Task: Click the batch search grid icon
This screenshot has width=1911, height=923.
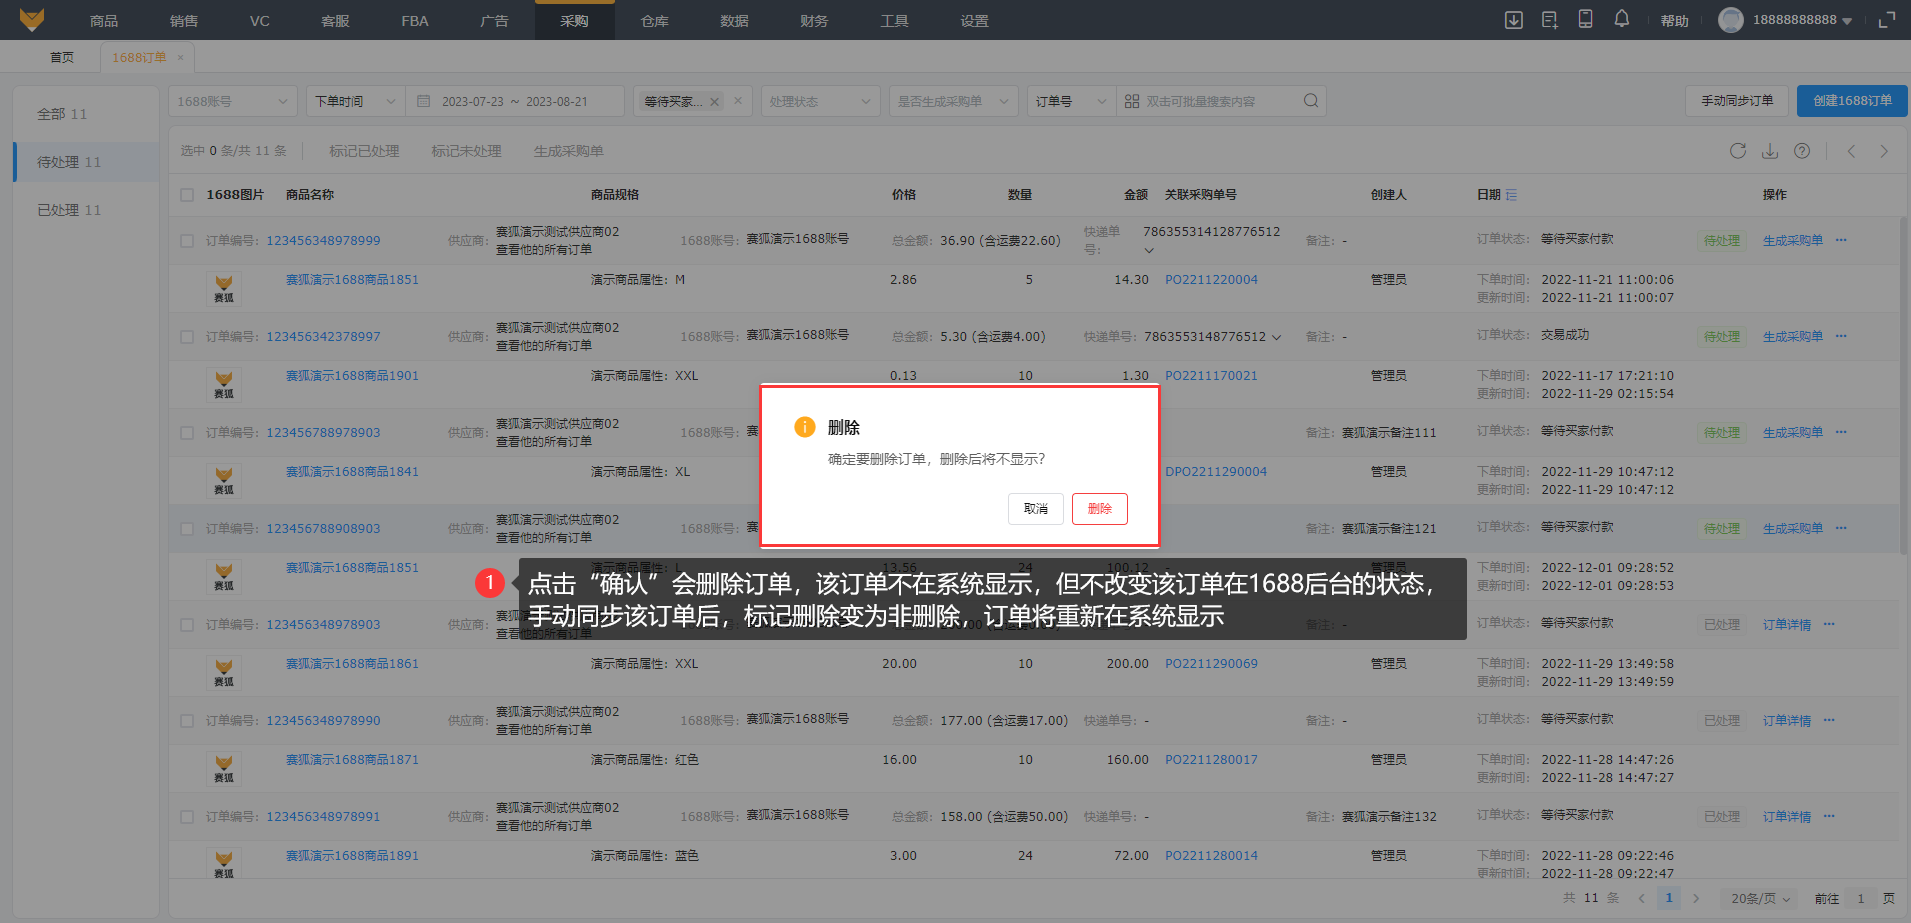Action: coord(1132,101)
